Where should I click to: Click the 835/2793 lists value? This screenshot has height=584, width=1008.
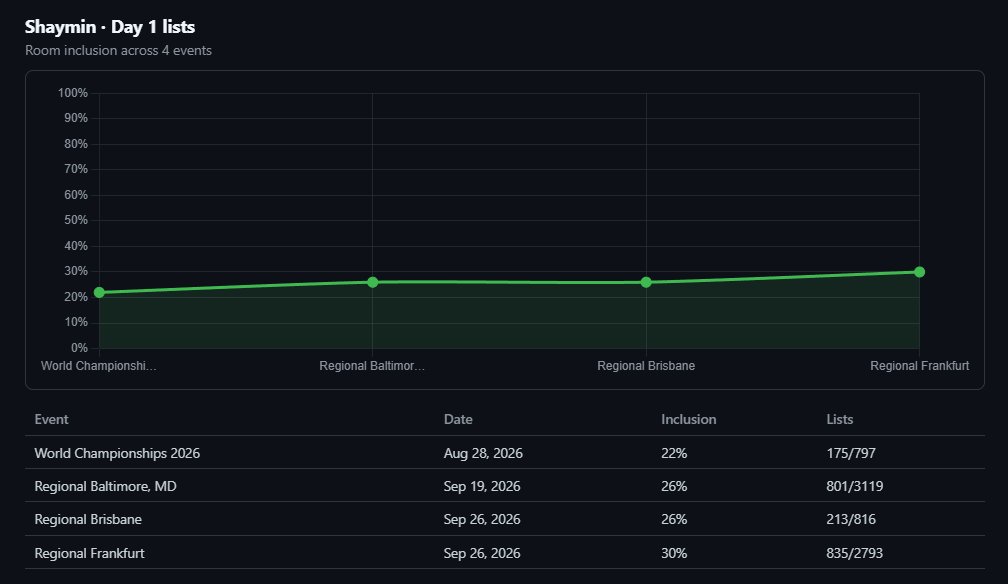(x=854, y=553)
